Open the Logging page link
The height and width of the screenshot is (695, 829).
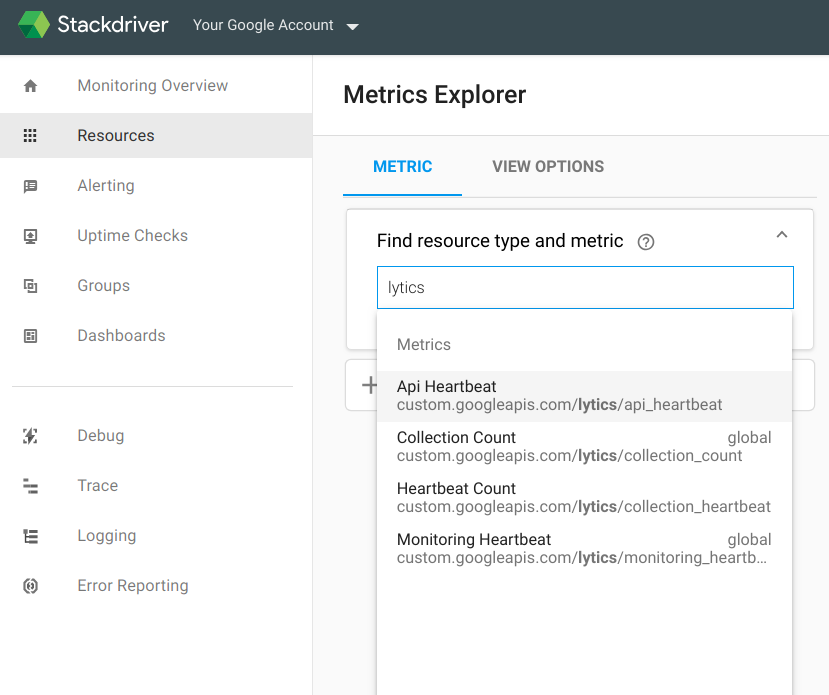(106, 536)
